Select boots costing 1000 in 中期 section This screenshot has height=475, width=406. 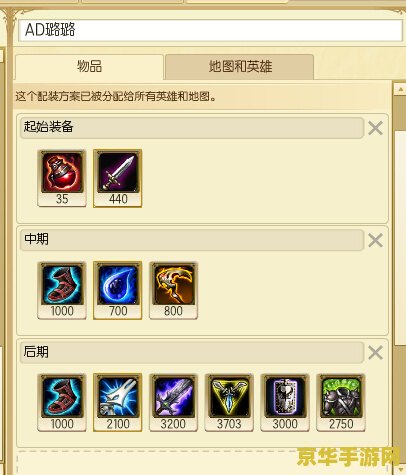[62, 290]
